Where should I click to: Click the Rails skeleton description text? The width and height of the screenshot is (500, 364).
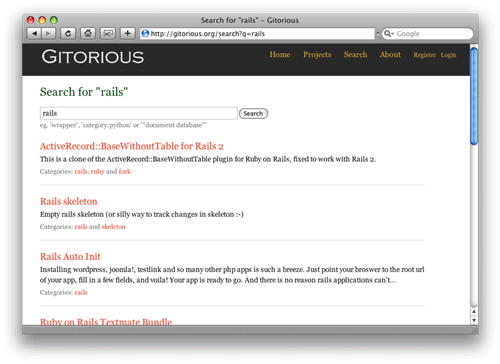pyautogui.click(x=142, y=214)
